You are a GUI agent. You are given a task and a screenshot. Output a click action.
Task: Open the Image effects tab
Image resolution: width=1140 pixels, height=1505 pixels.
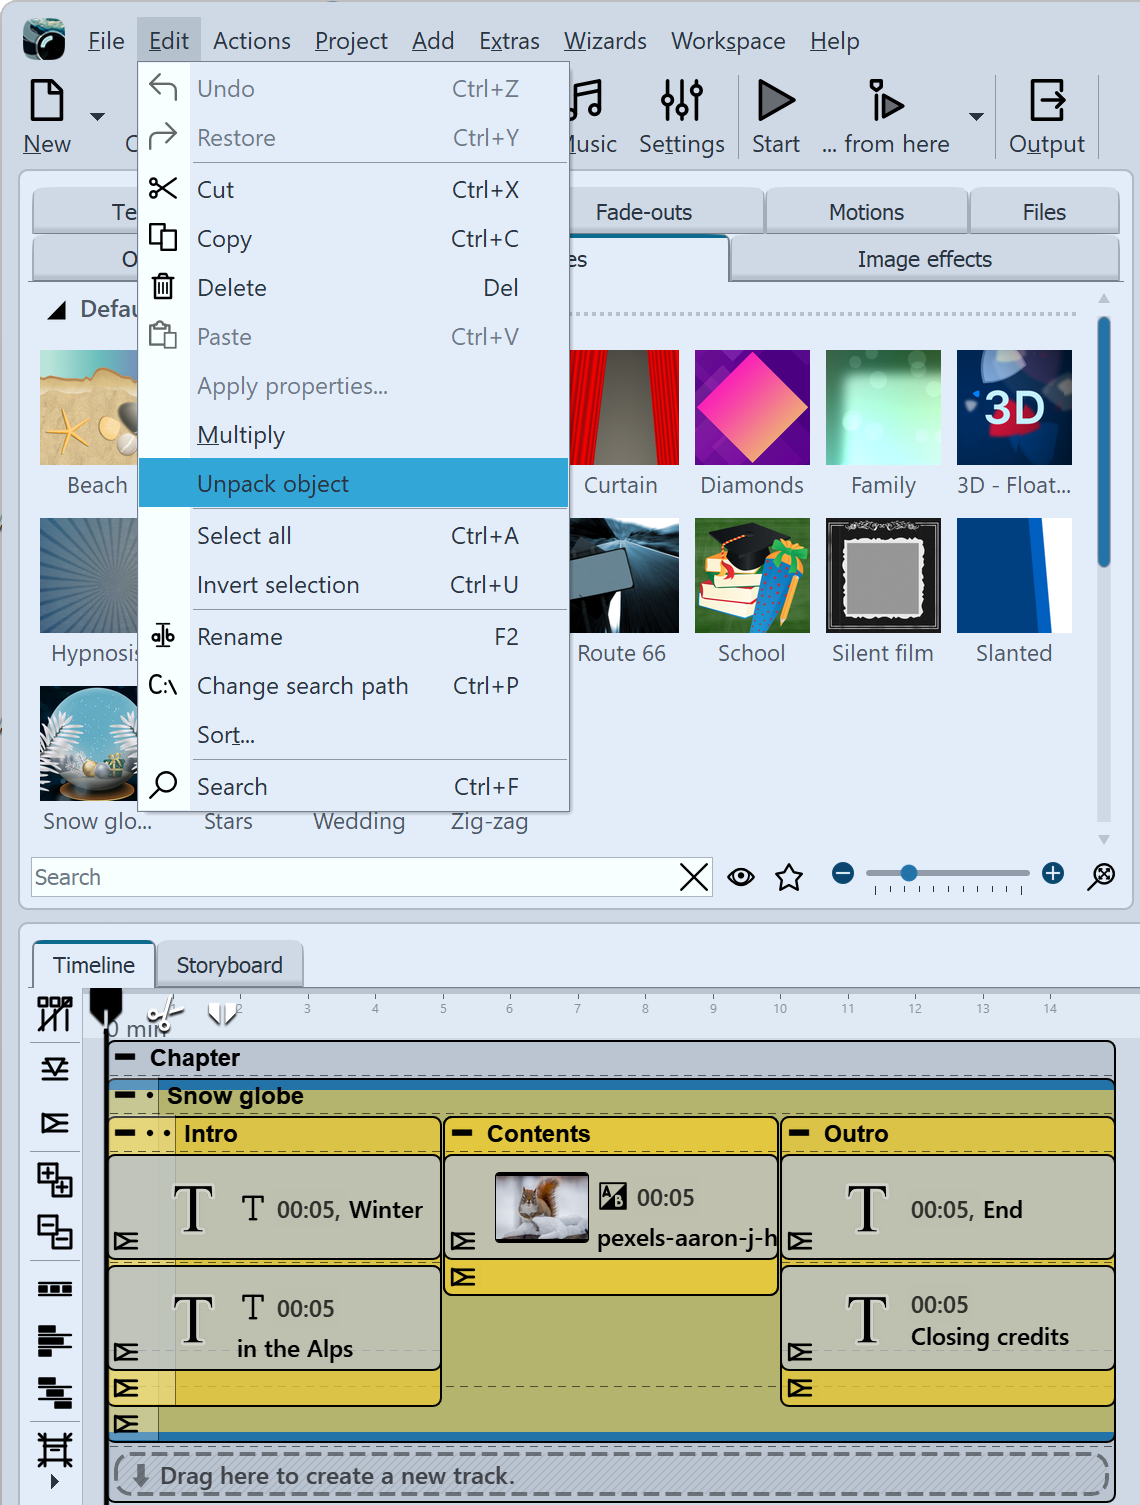[924, 259]
